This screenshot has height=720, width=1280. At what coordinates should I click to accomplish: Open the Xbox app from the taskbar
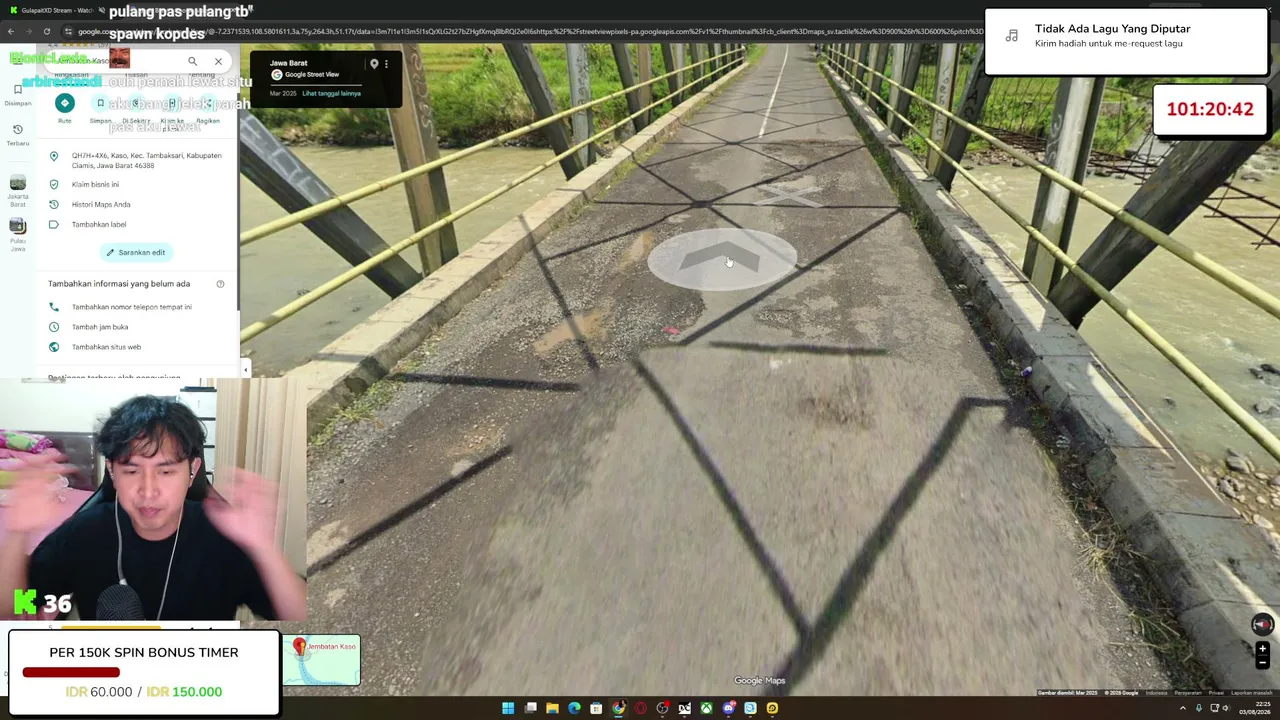coord(706,708)
